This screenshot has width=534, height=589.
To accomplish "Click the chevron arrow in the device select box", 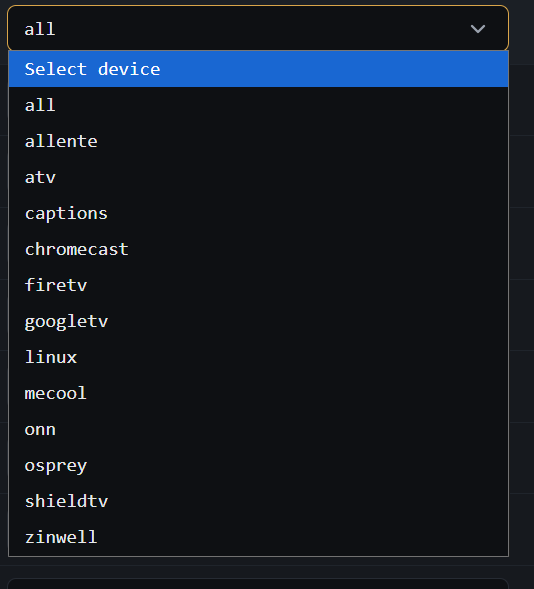I will click(x=478, y=29).
